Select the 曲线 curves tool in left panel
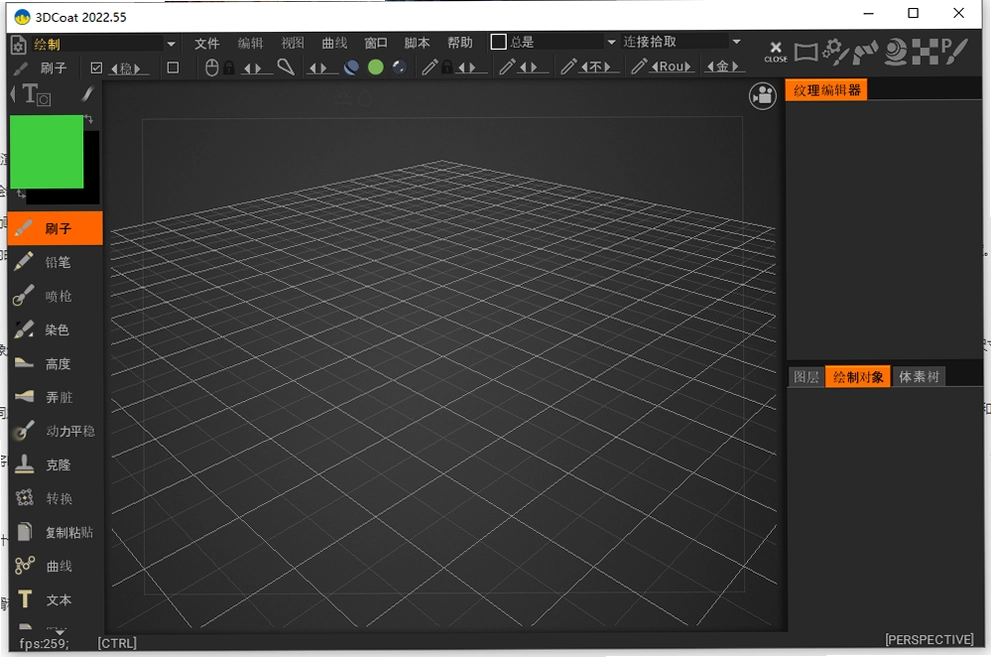The image size is (991, 657). click(x=55, y=566)
